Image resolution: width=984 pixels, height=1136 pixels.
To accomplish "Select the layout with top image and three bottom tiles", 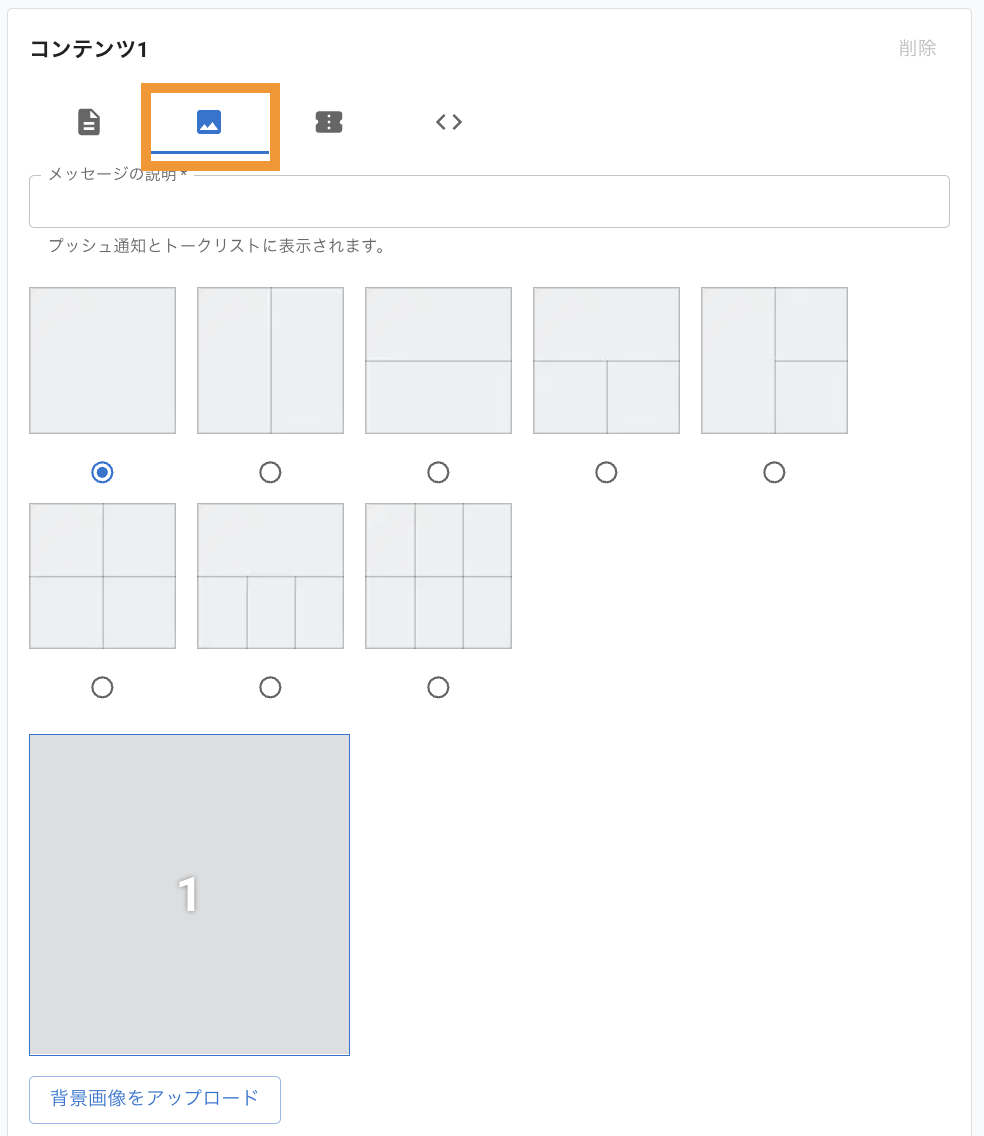I will [270, 575].
